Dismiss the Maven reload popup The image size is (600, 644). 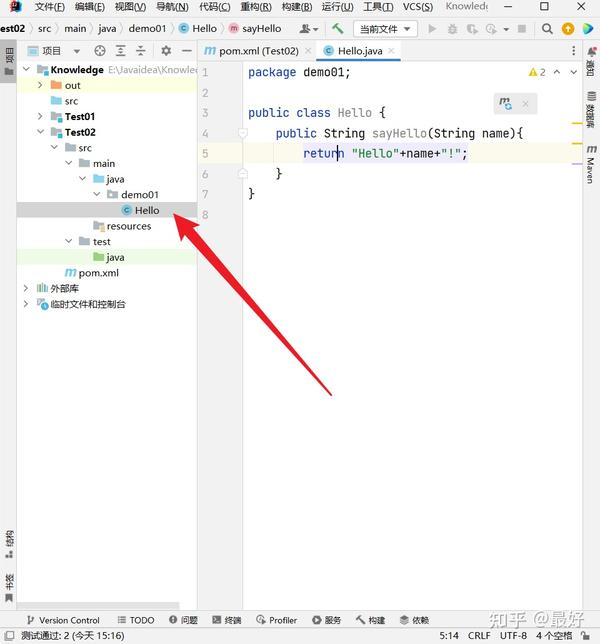tap(525, 104)
